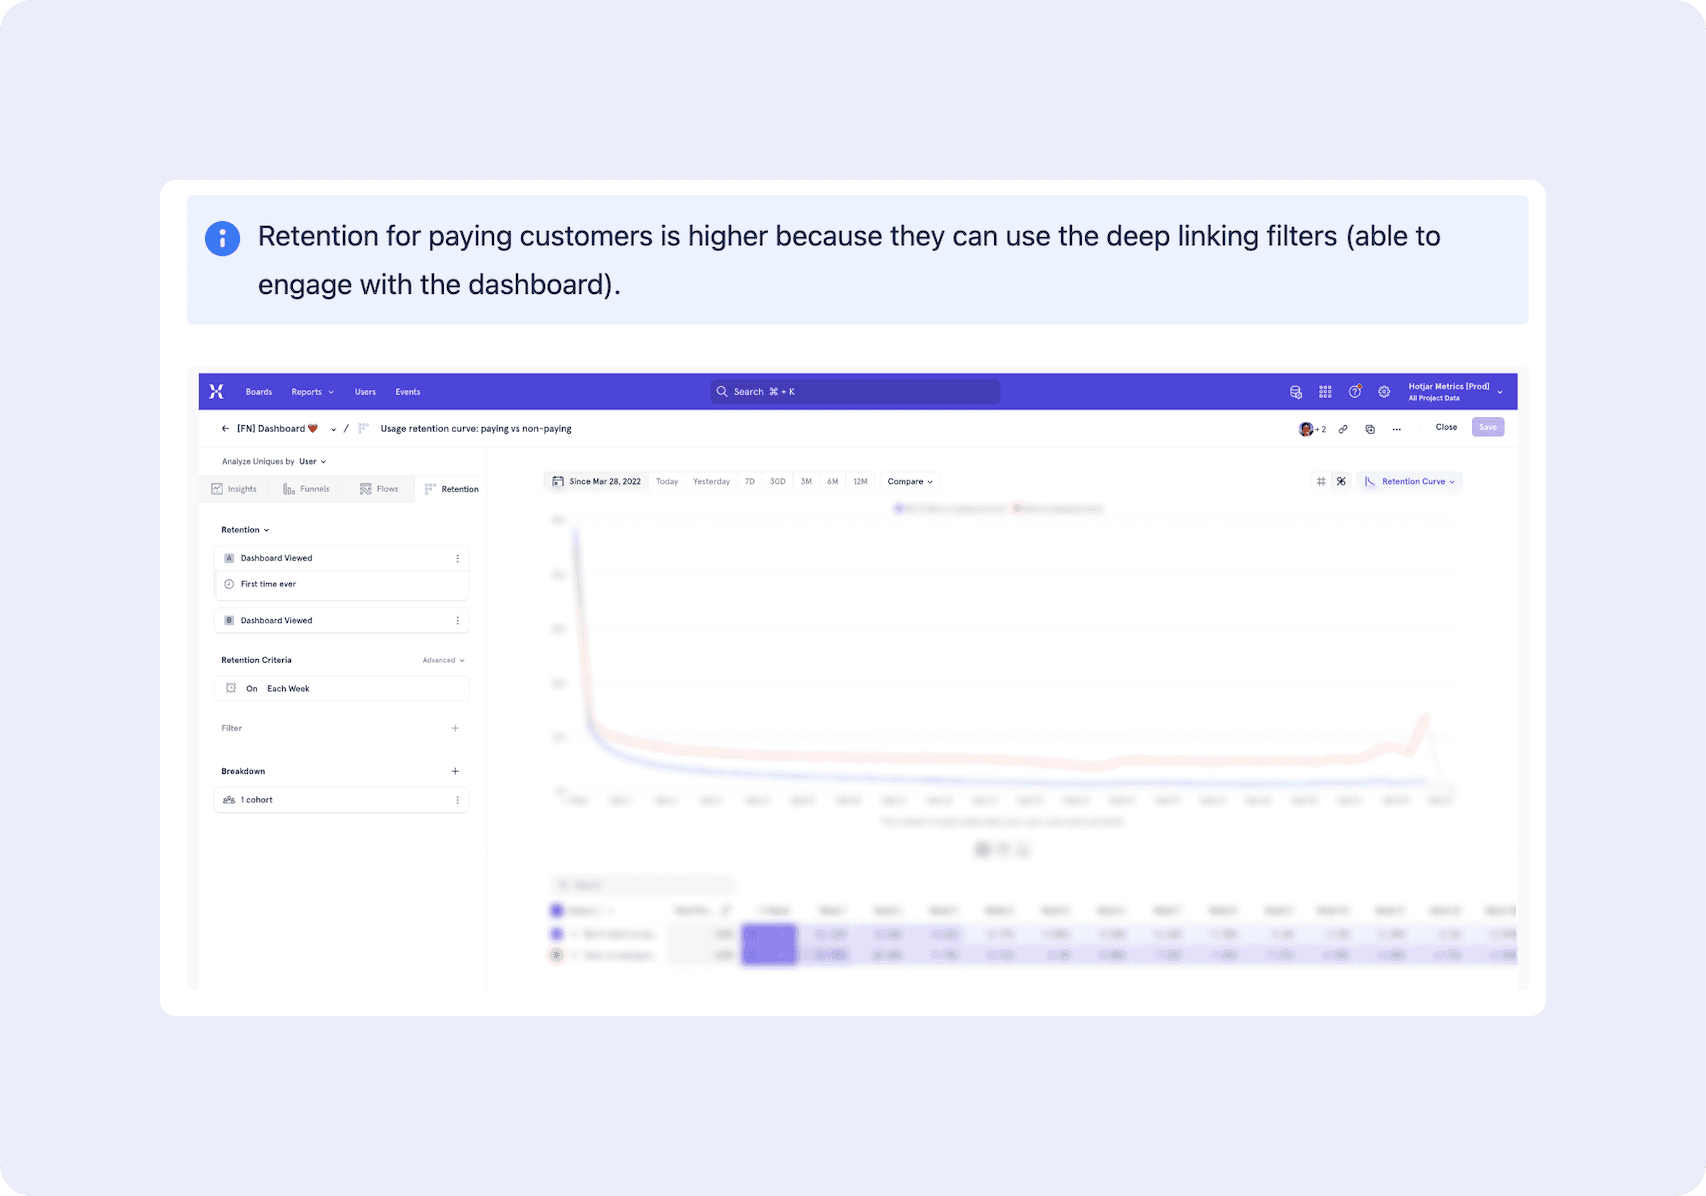The width and height of the screenshot is (1706, 1196).
Task: Select the 6M date range
Action: pyautogui.click(x=832, y=482)
